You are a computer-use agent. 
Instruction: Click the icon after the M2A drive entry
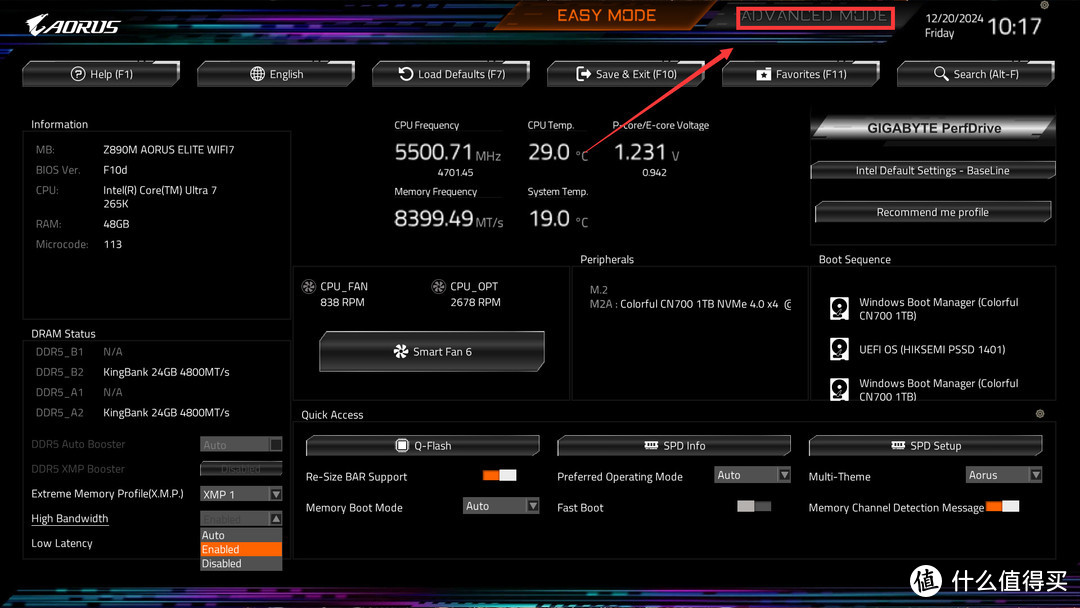click(x=788, y=304)
